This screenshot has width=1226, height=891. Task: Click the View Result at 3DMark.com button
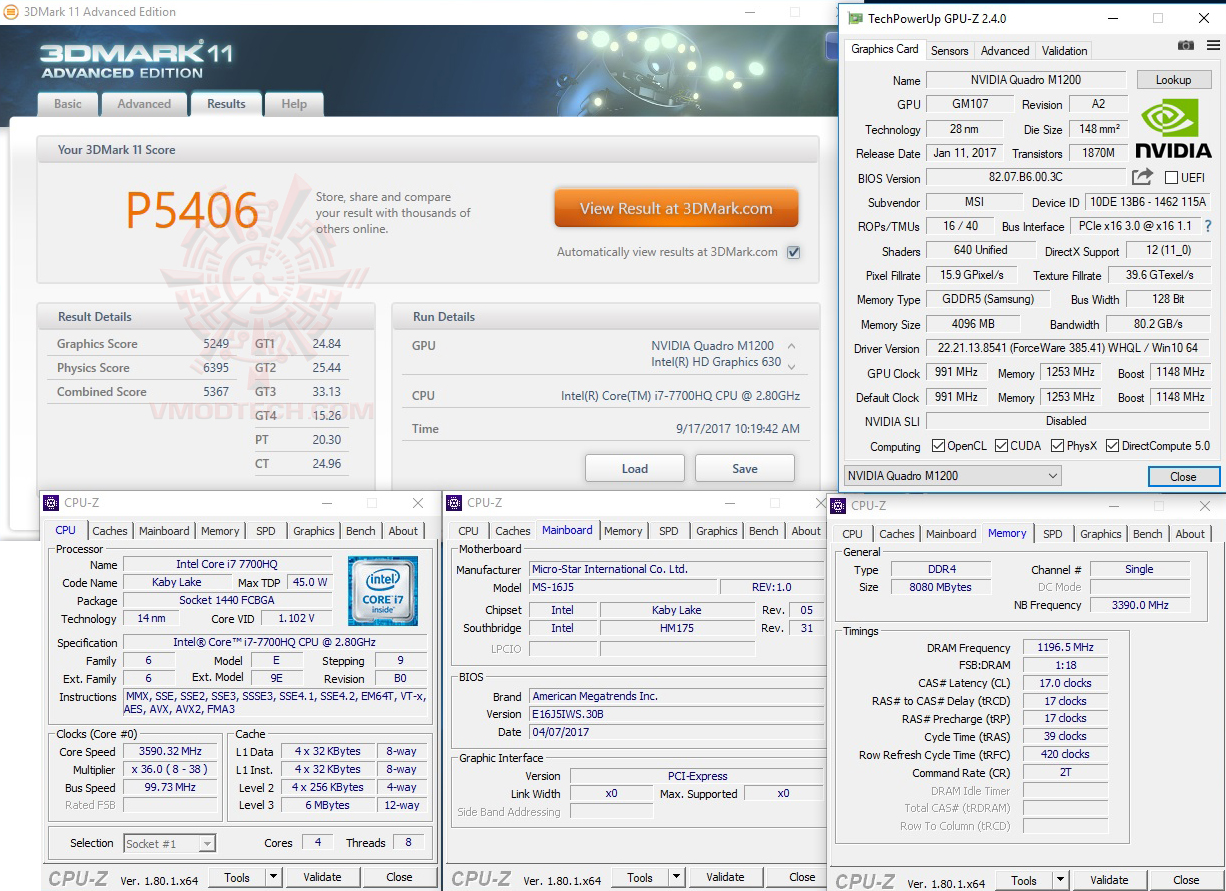click(x=676, y=208)
